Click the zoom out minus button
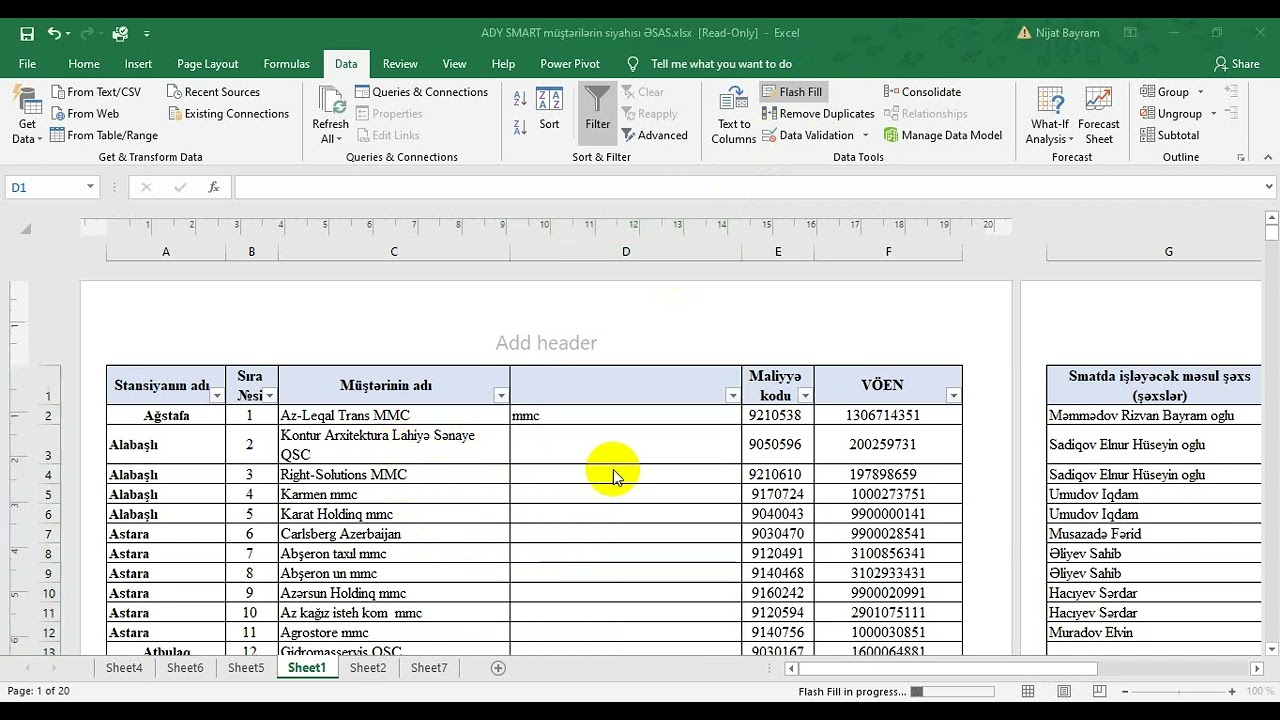 1125,692
